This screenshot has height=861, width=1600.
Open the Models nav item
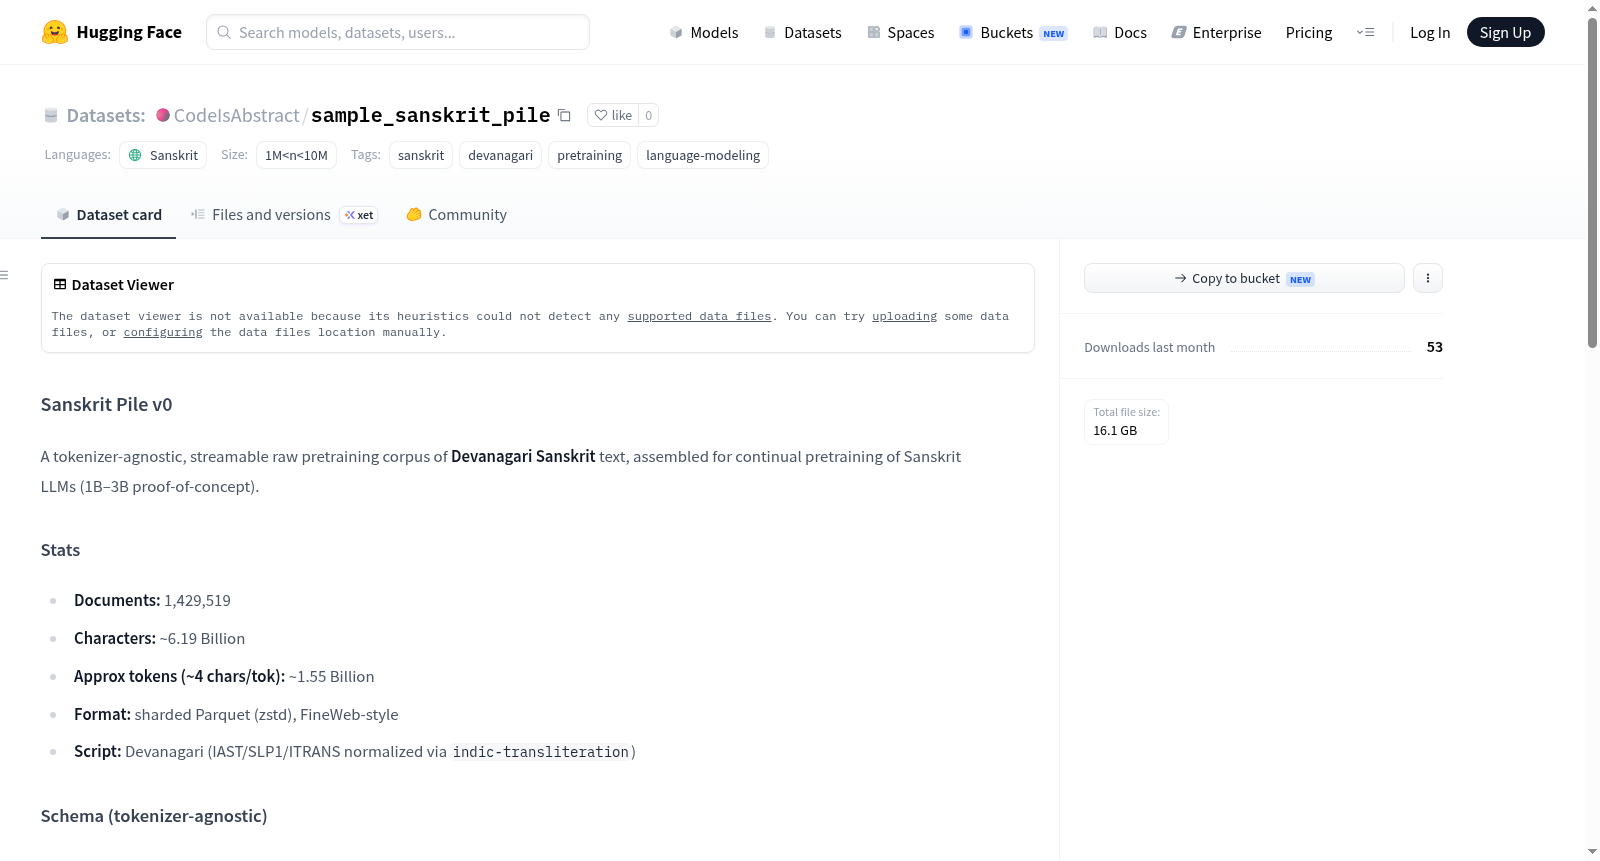pos(704,32)
